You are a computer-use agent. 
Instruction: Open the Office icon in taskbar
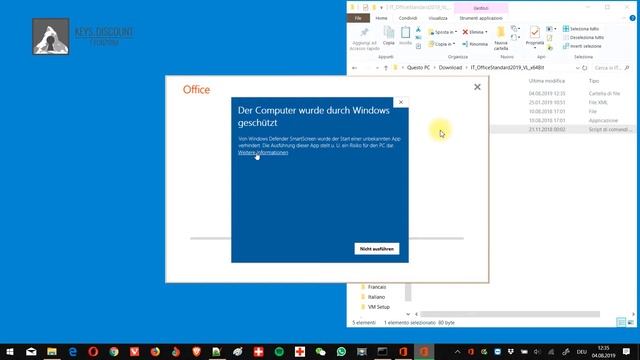[403, 351]
